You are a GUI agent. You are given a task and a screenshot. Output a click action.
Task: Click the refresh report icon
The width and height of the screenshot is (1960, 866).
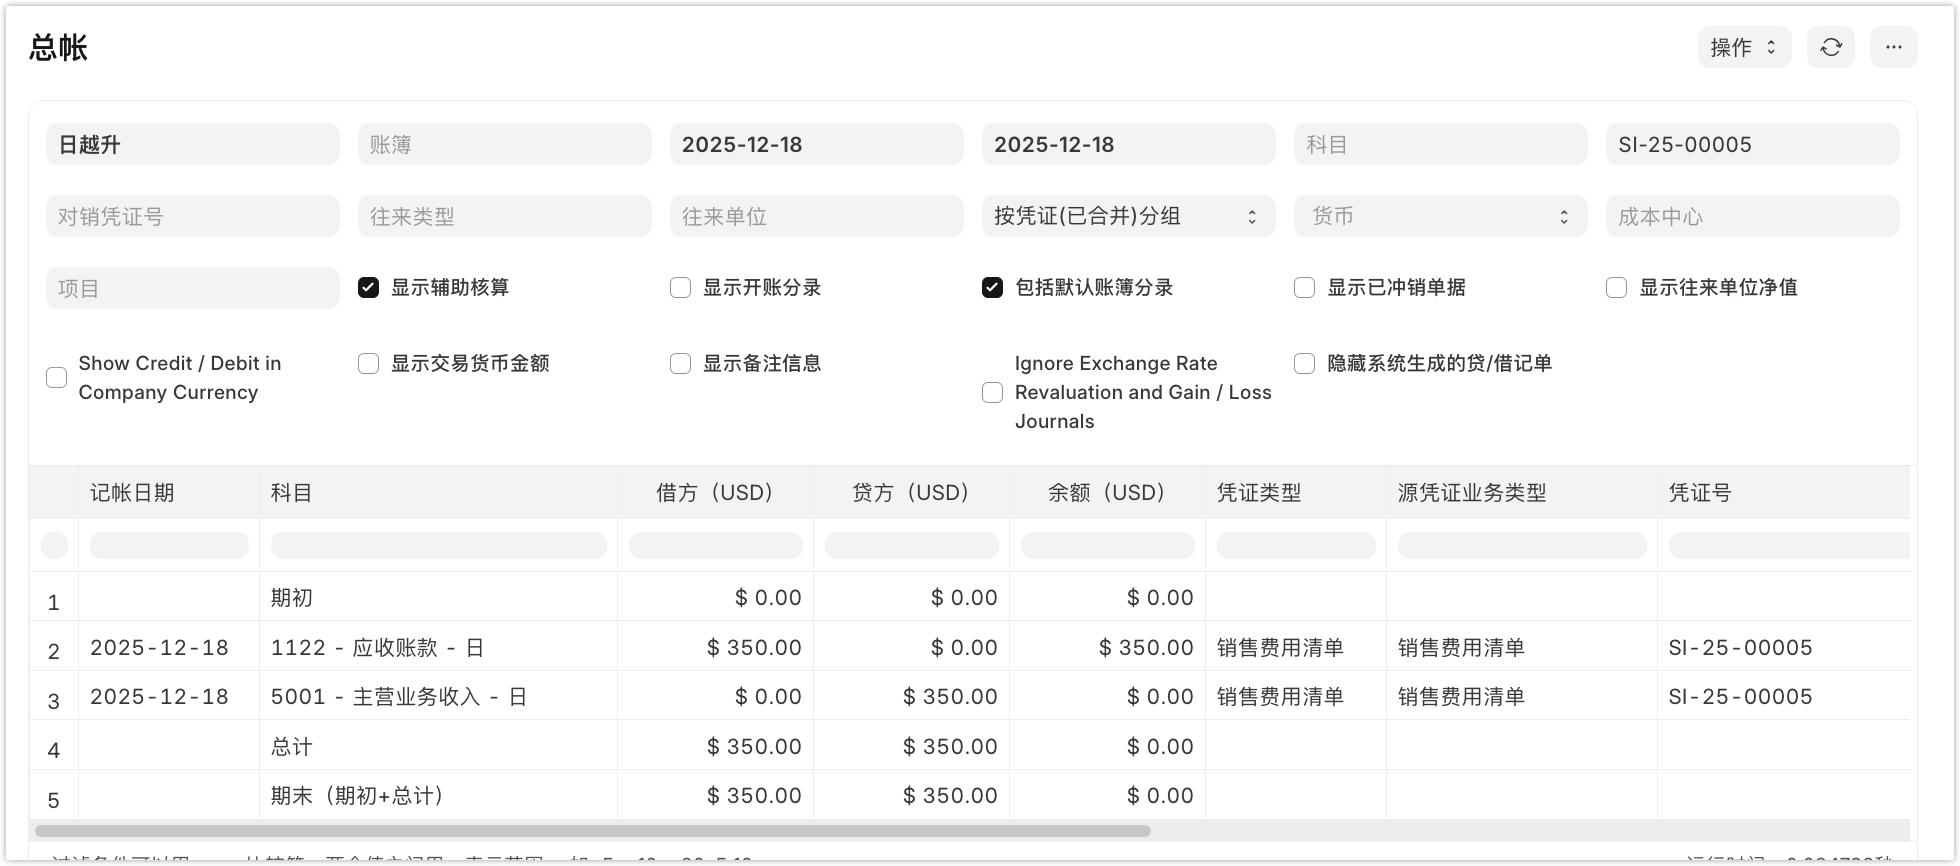(x=1830, y=47)
